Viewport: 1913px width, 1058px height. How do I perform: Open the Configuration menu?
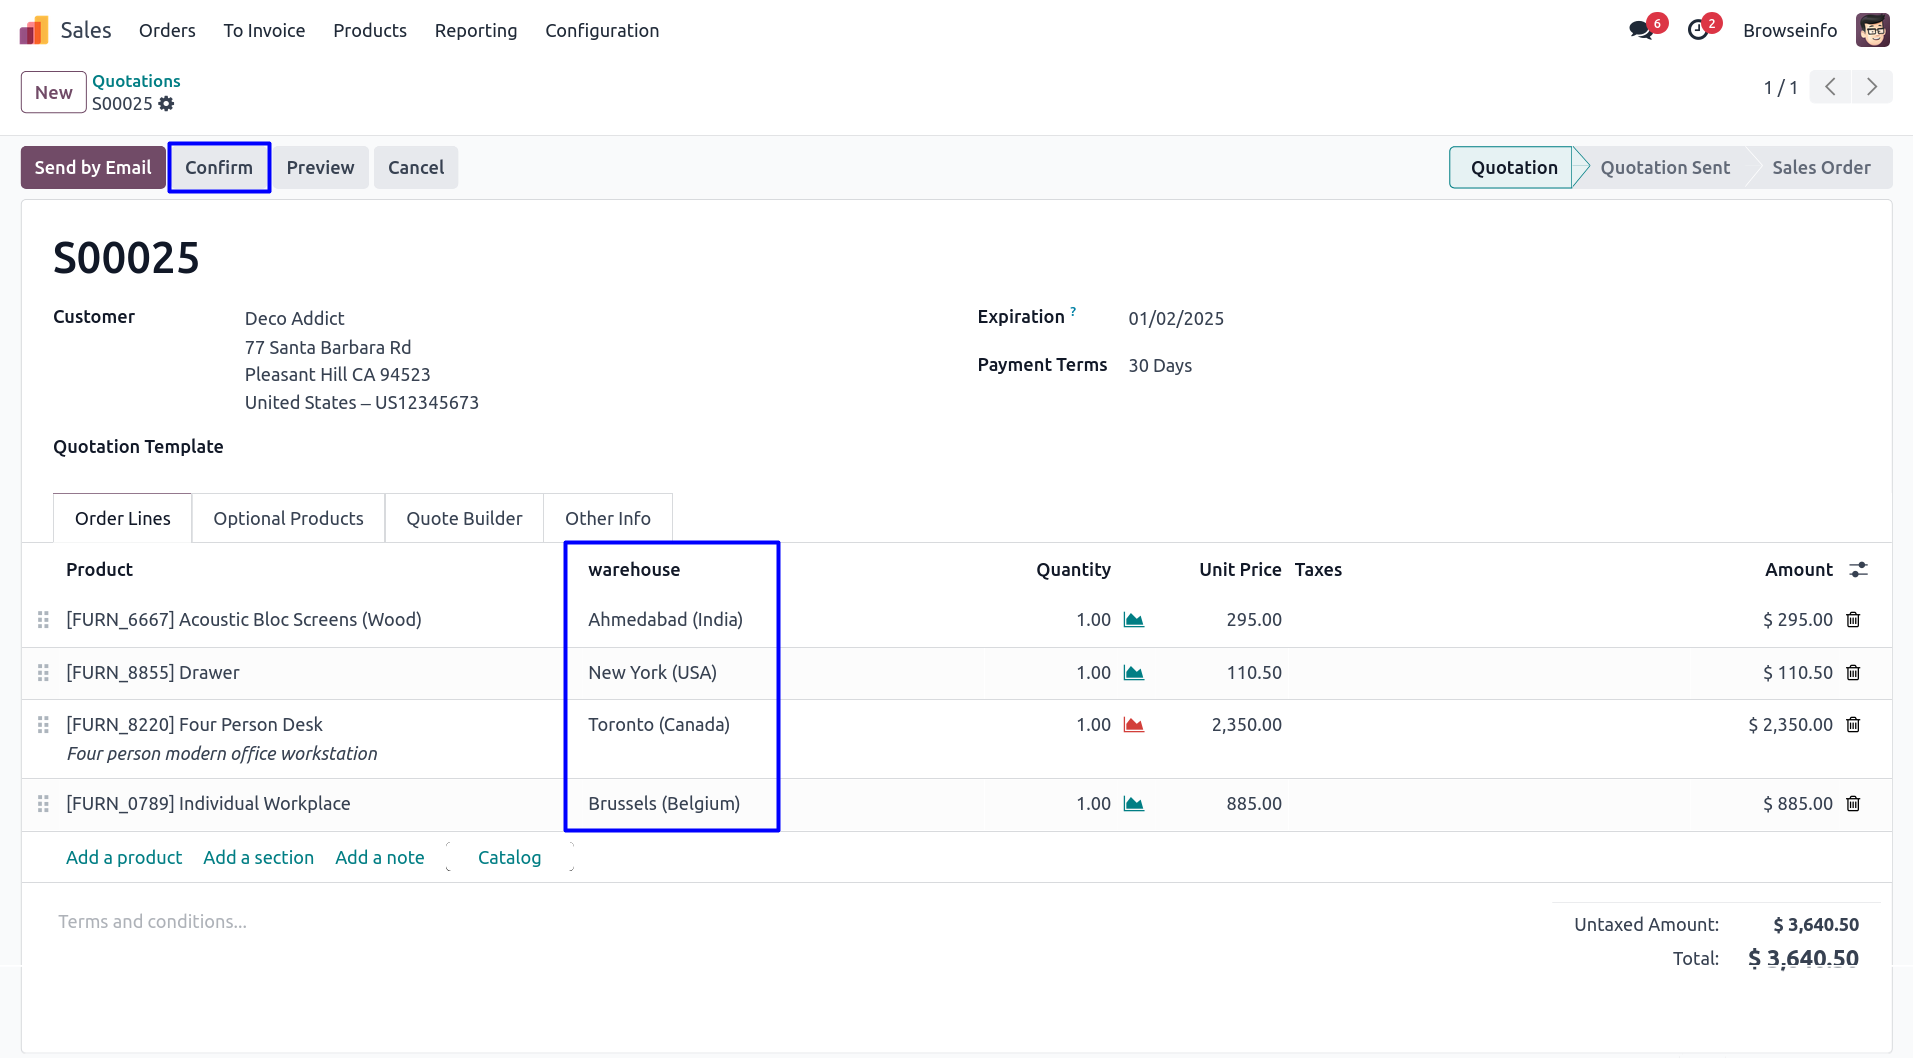(x=601, y=31)
